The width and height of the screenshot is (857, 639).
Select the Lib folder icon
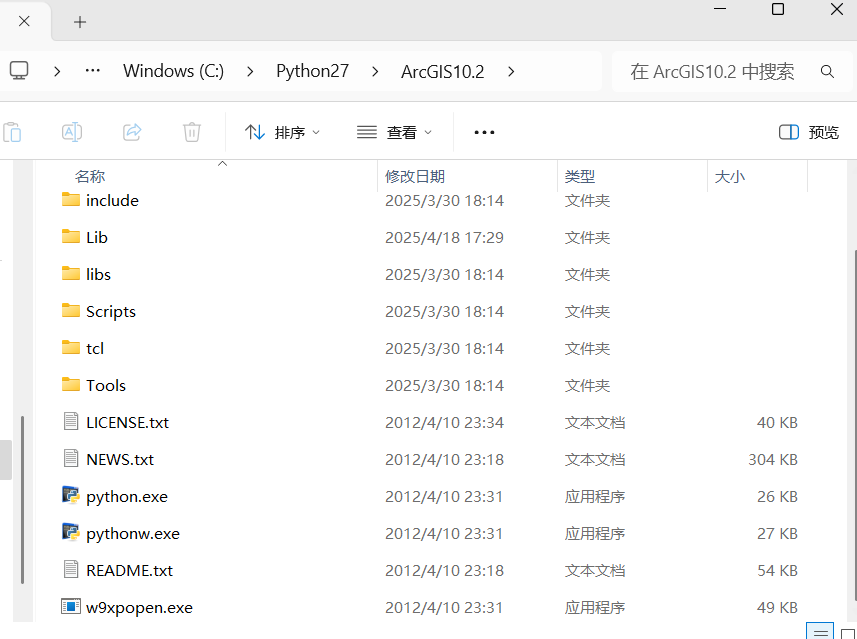(x=71, y=237)
